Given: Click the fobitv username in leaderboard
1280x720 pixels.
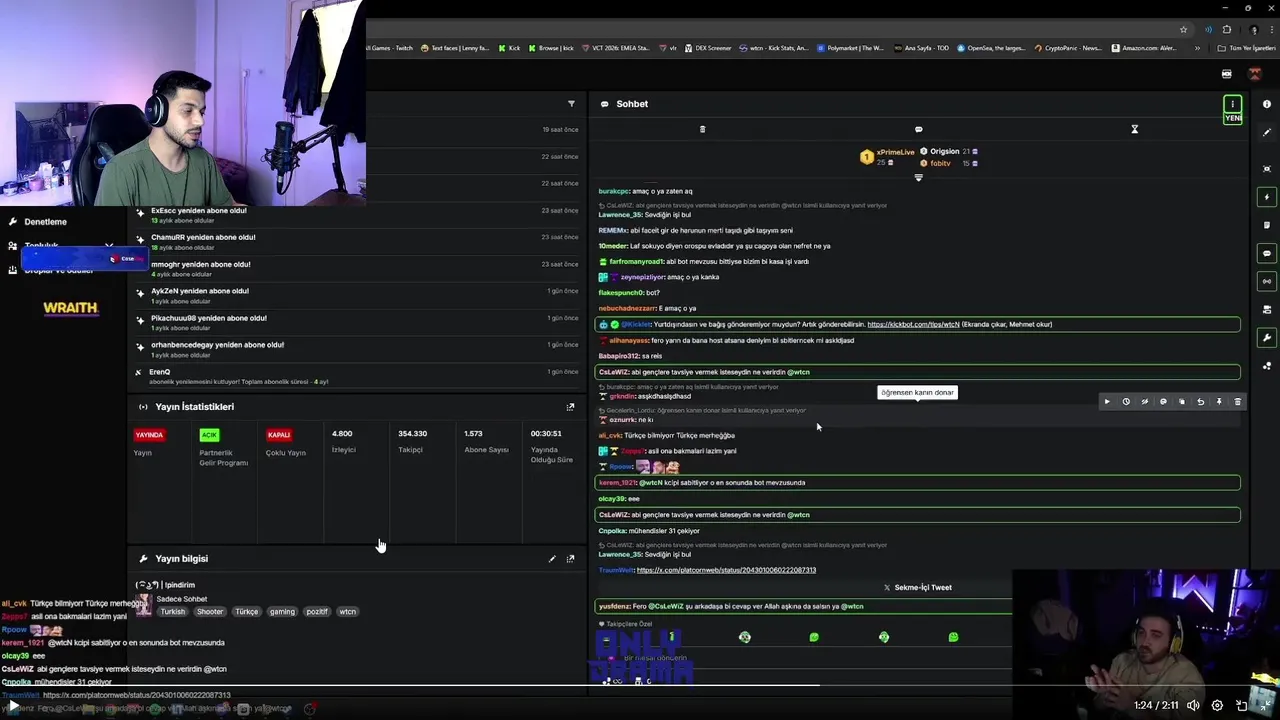Looking at the screenshot, I should [x=940, y=163].
